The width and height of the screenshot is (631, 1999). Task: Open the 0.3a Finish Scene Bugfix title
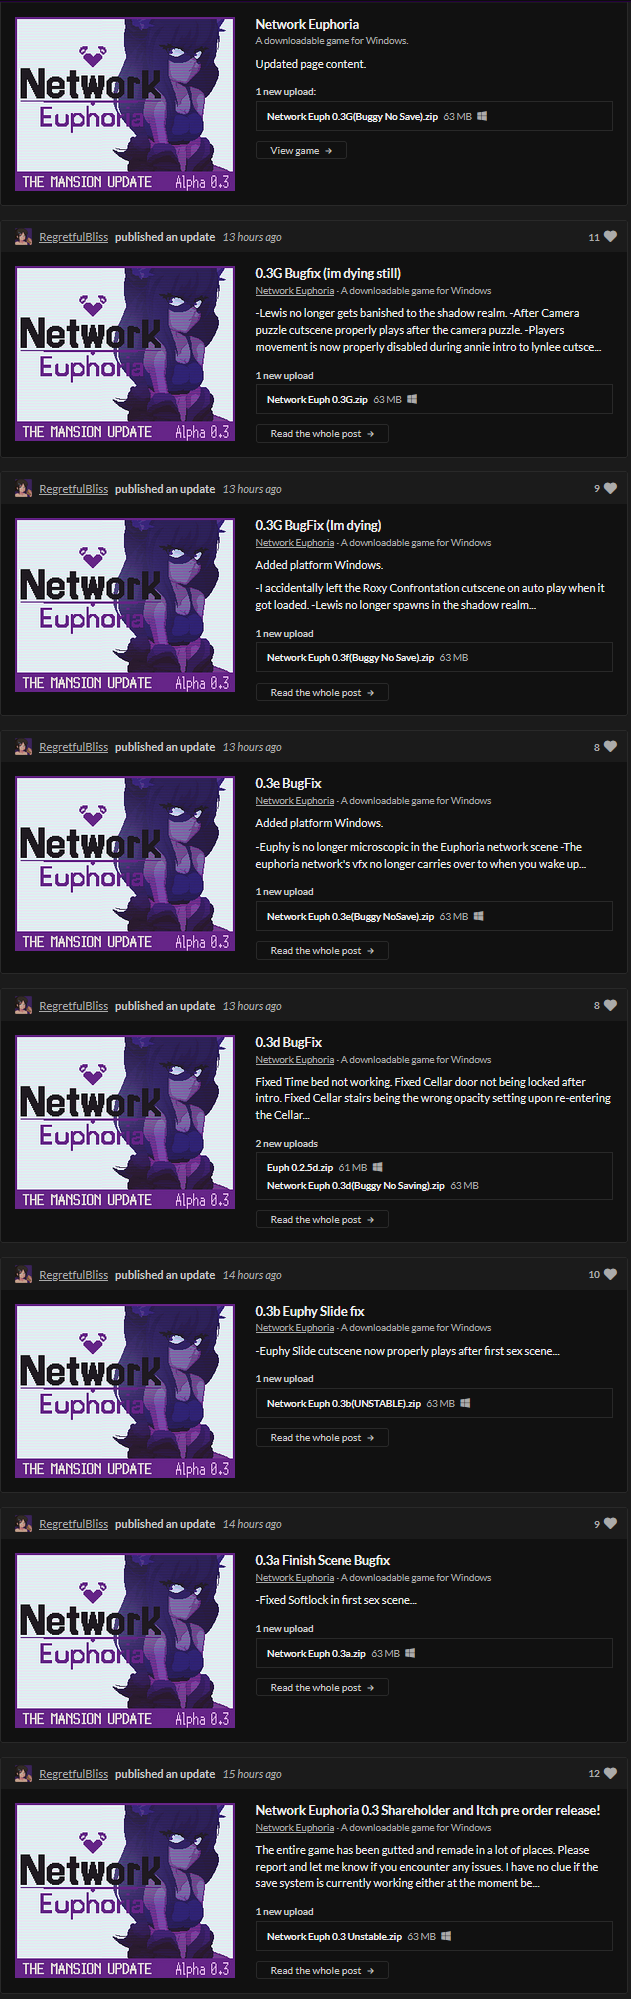[x=322, y=1560]
